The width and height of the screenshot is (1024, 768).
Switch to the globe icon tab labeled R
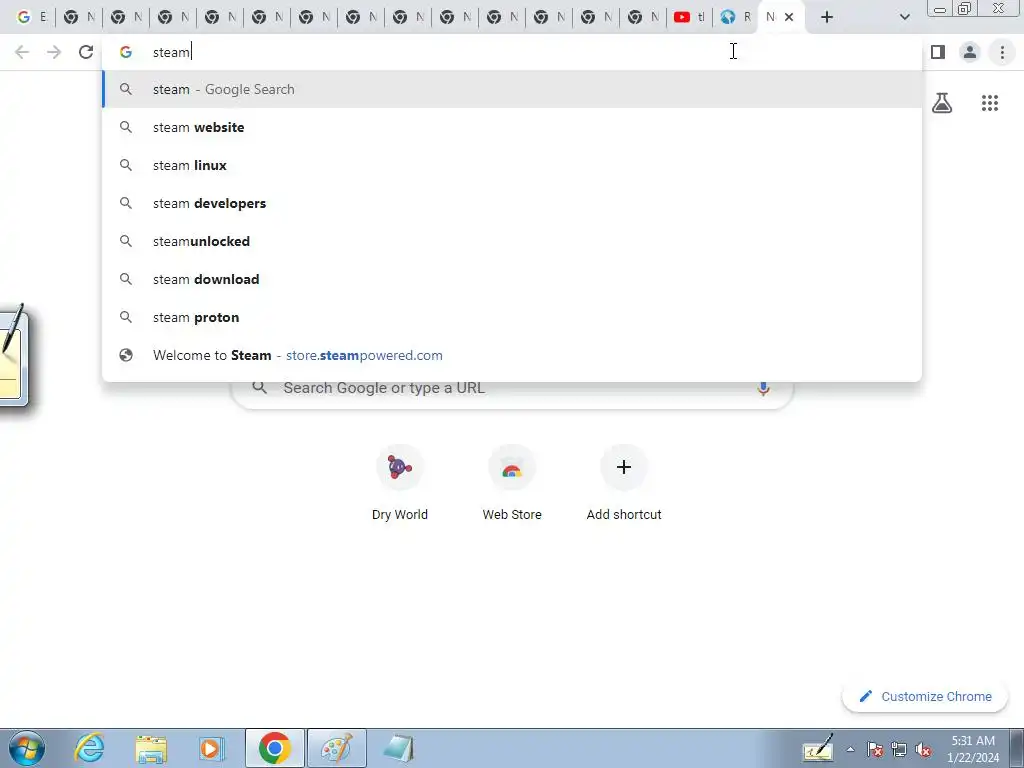[x=735, y=17]
